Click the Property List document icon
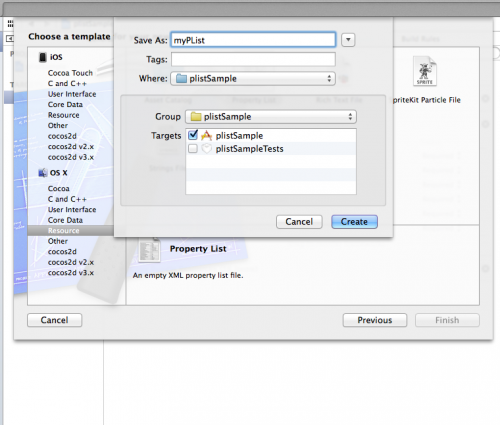 coord(149,250)
